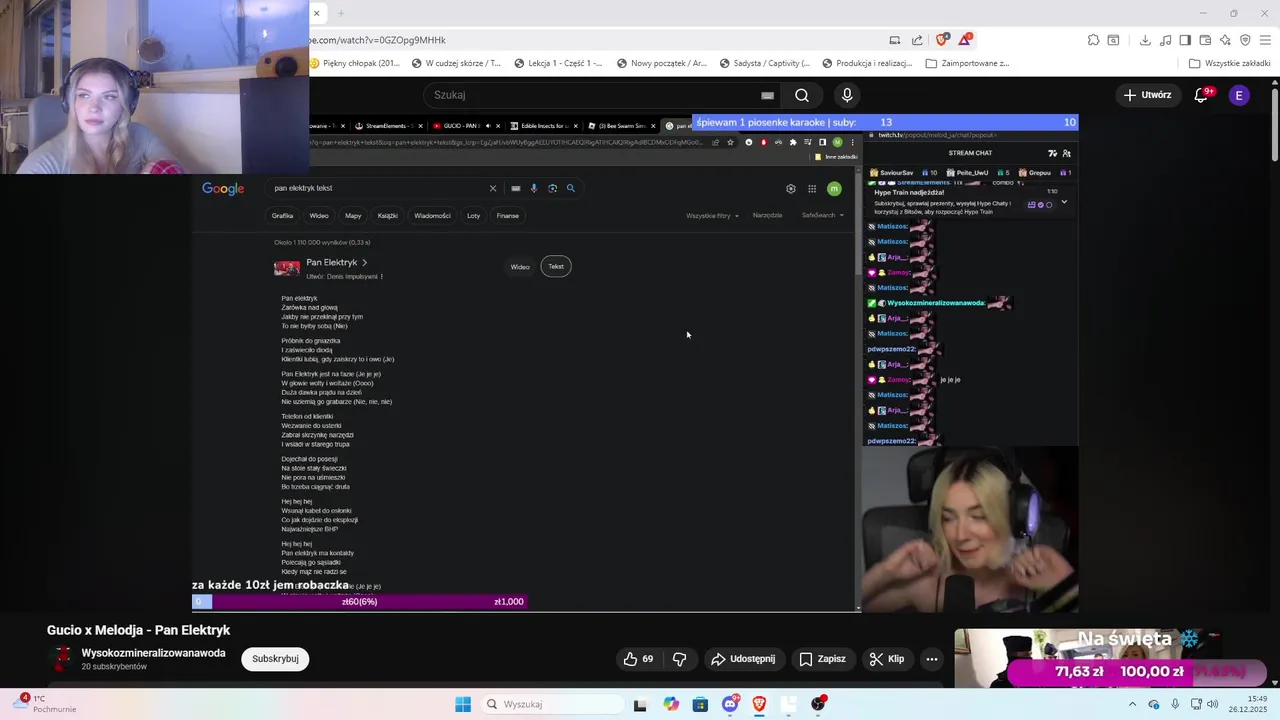Open the channel avatar next to Wysokozmineralizowanawoda
Image resolution: width=1280 pixels, height=720 pixels.
pos(62,658)
